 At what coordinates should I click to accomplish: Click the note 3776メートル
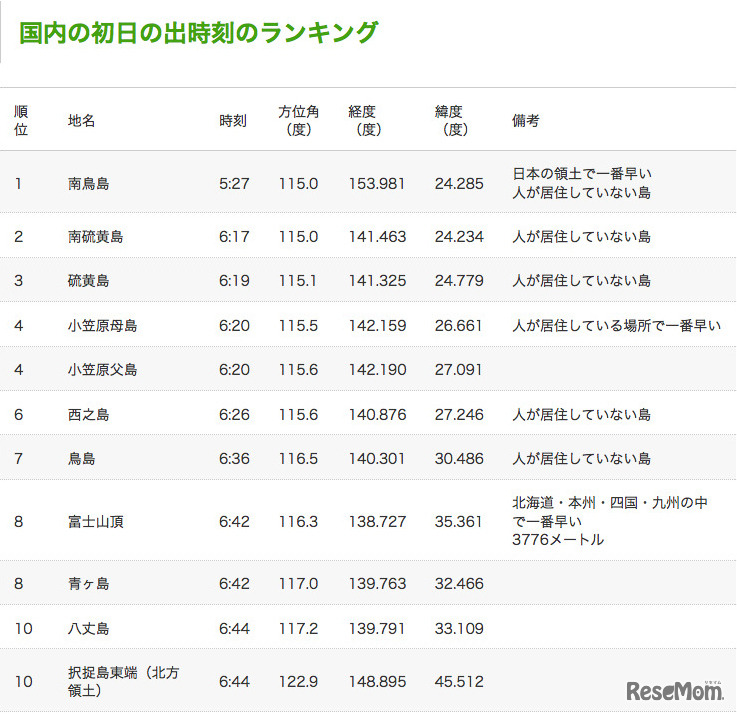[558, 540]
